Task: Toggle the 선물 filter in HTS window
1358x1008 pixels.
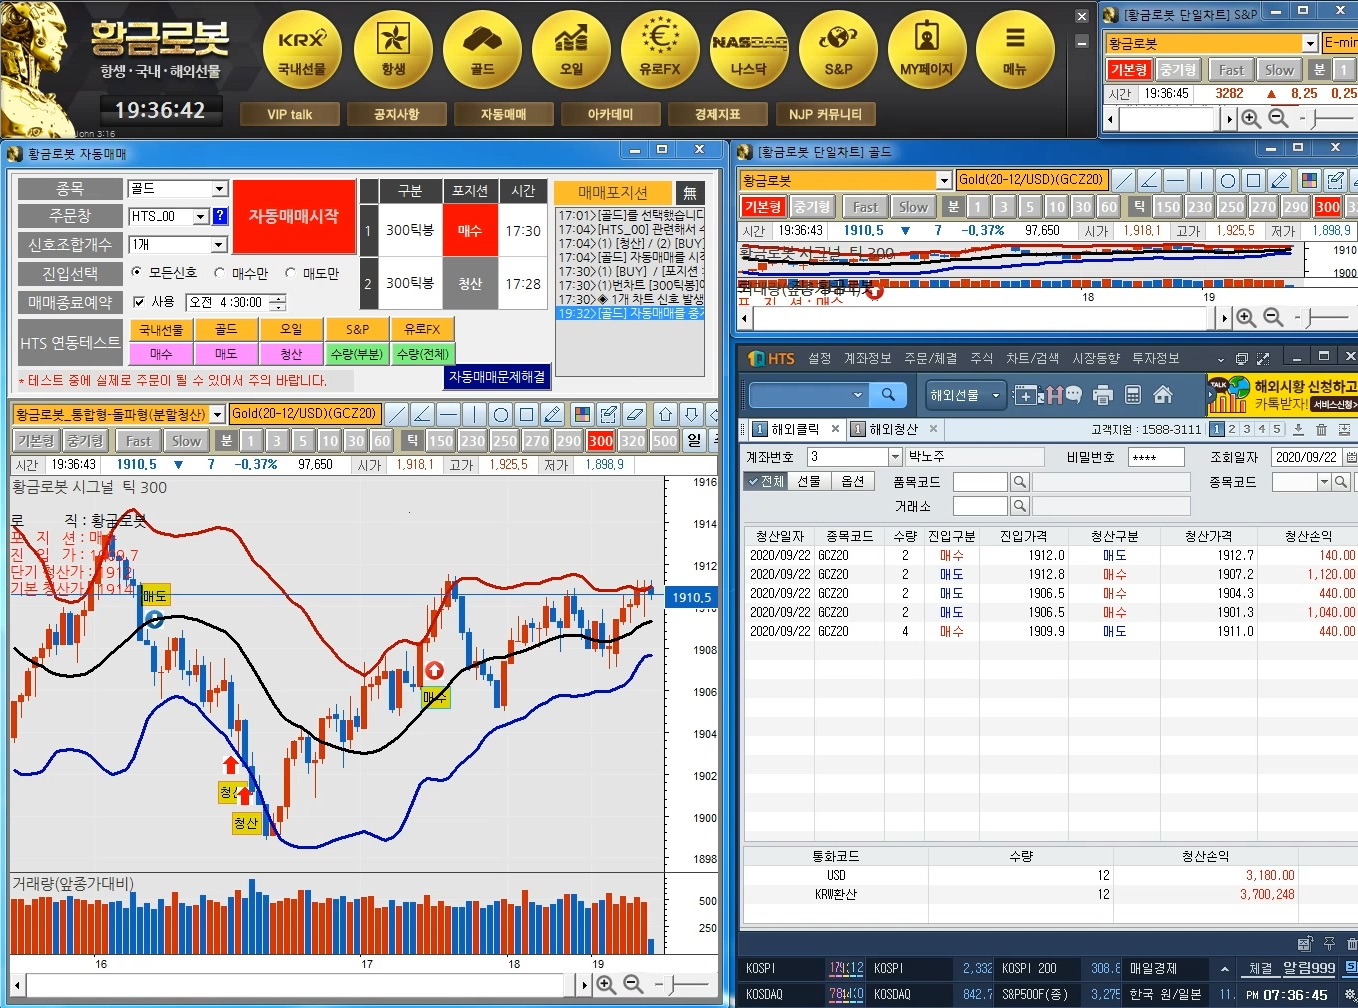Action: [x=809, y=481]
